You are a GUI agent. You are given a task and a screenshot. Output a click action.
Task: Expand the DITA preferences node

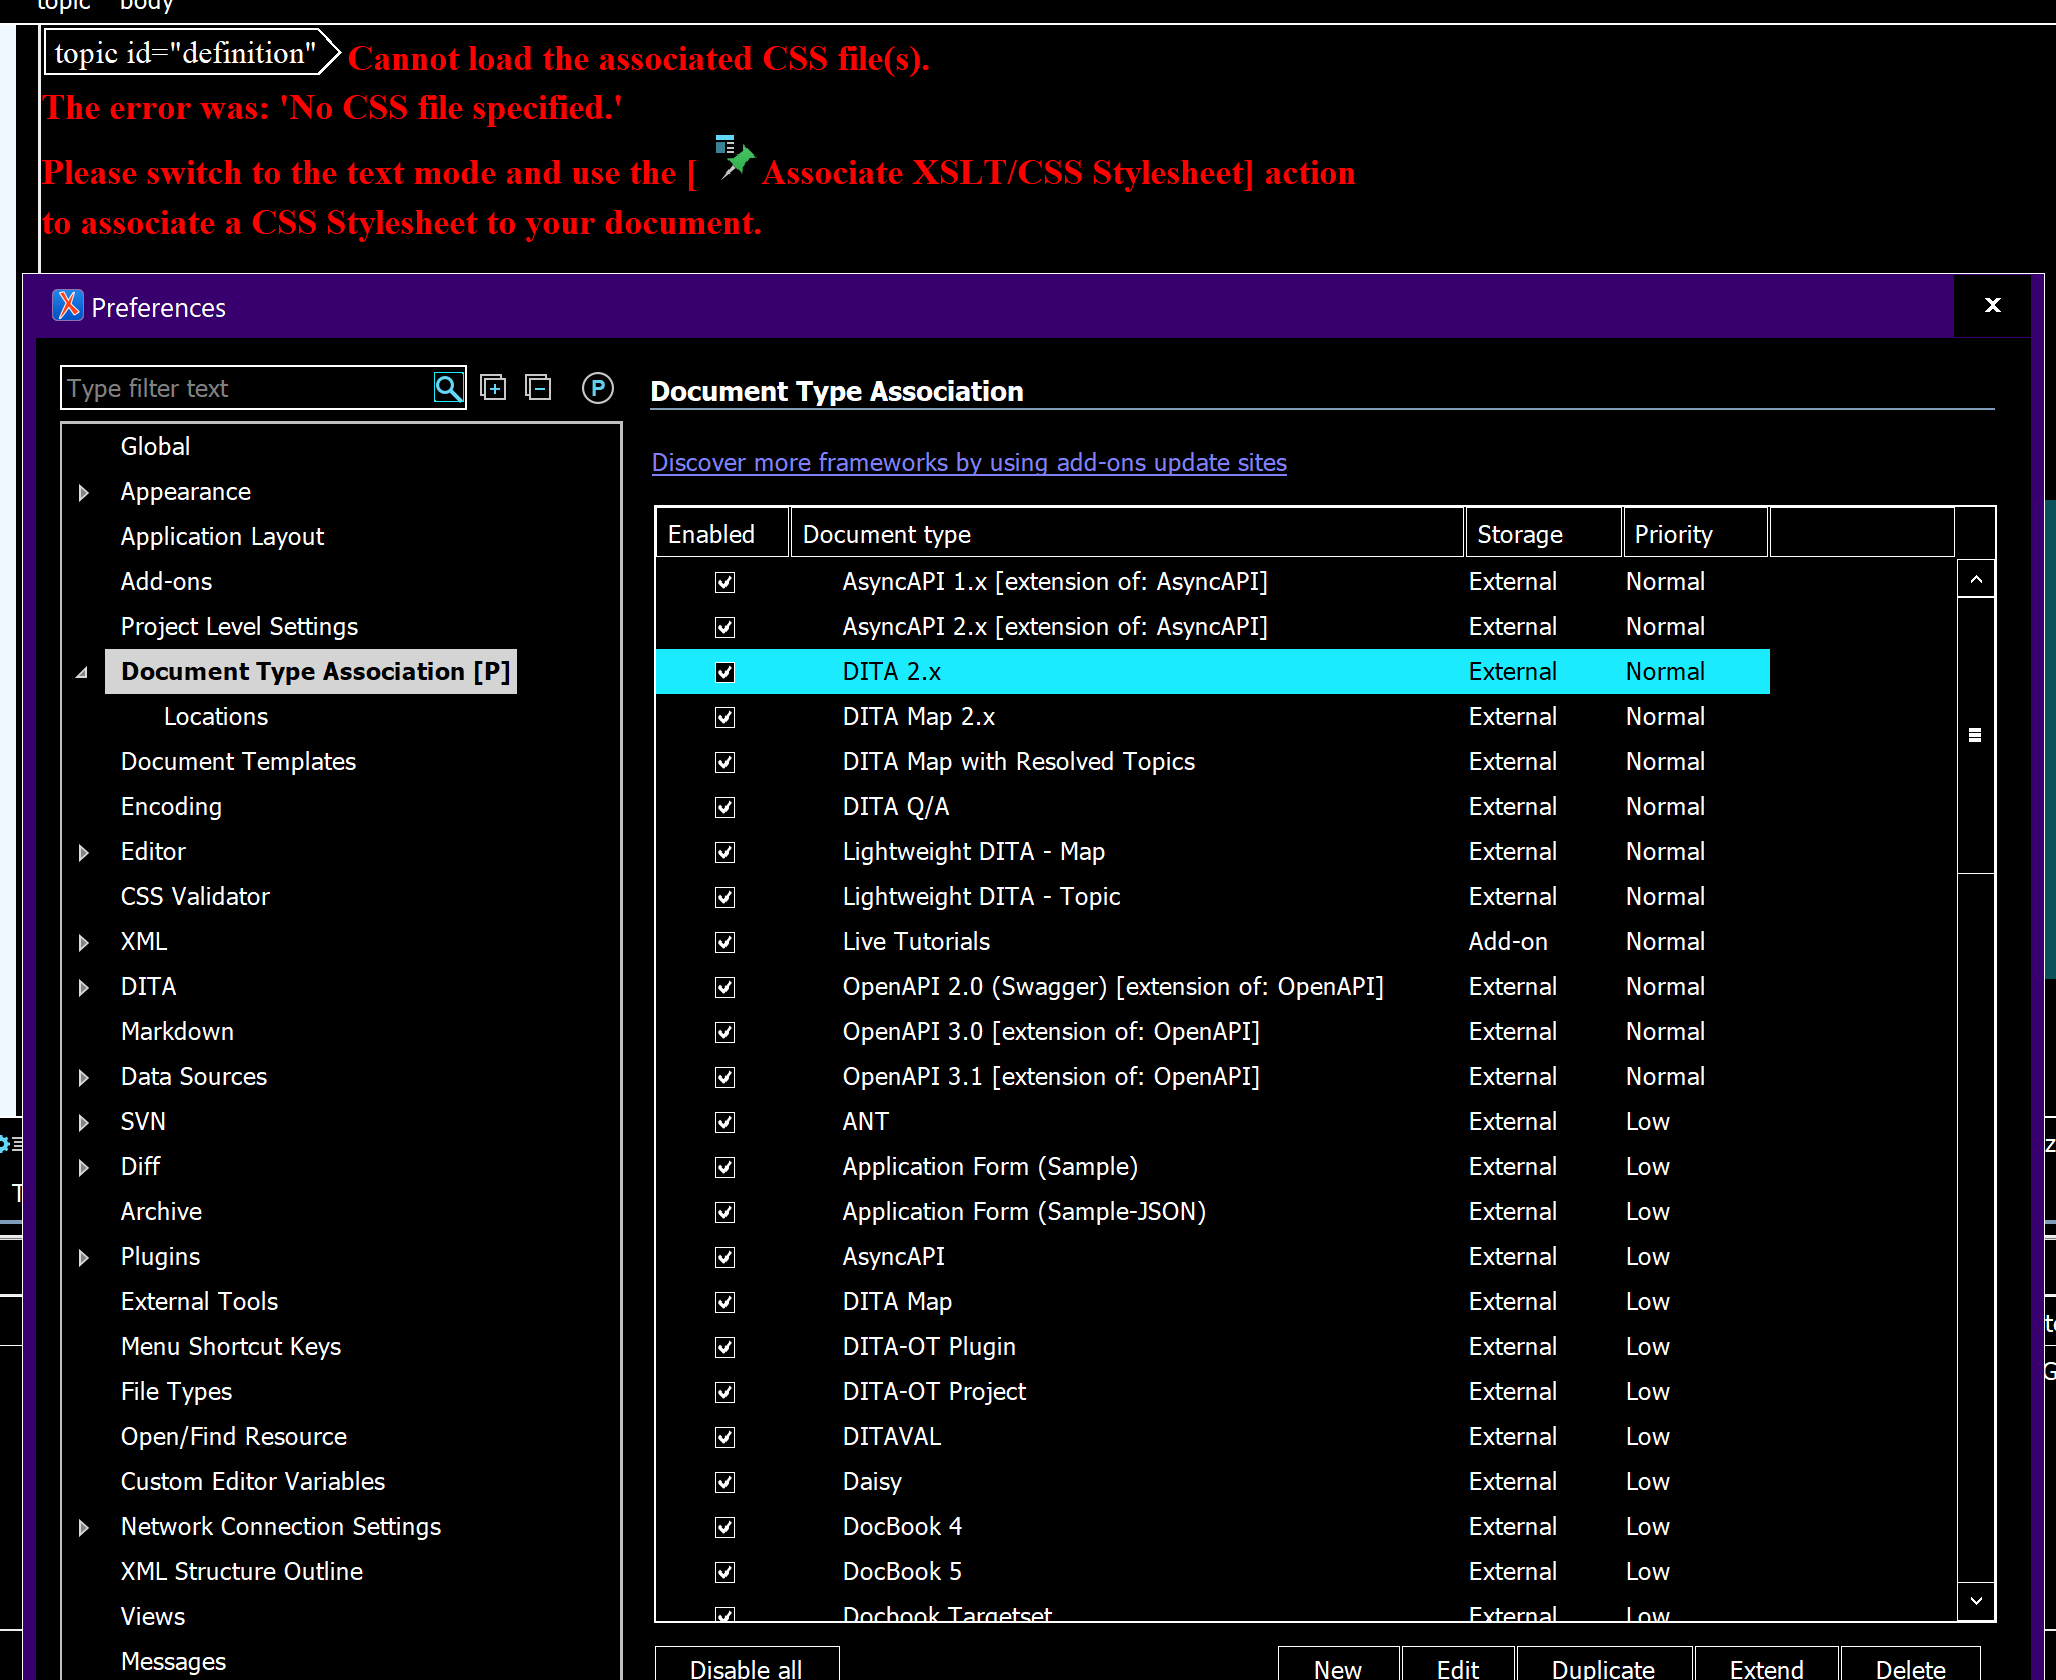84,987
